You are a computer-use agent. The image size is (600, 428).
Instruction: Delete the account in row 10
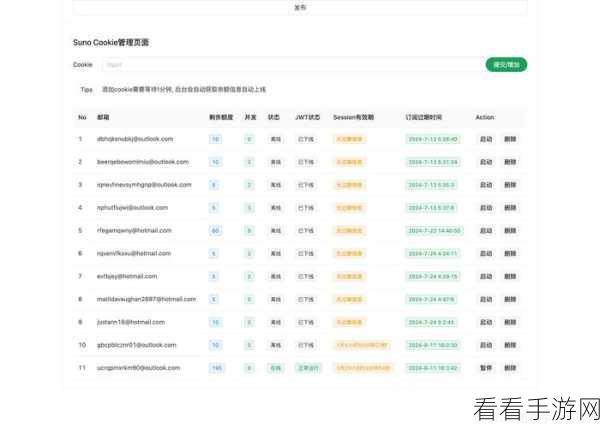tap(510, 345)
